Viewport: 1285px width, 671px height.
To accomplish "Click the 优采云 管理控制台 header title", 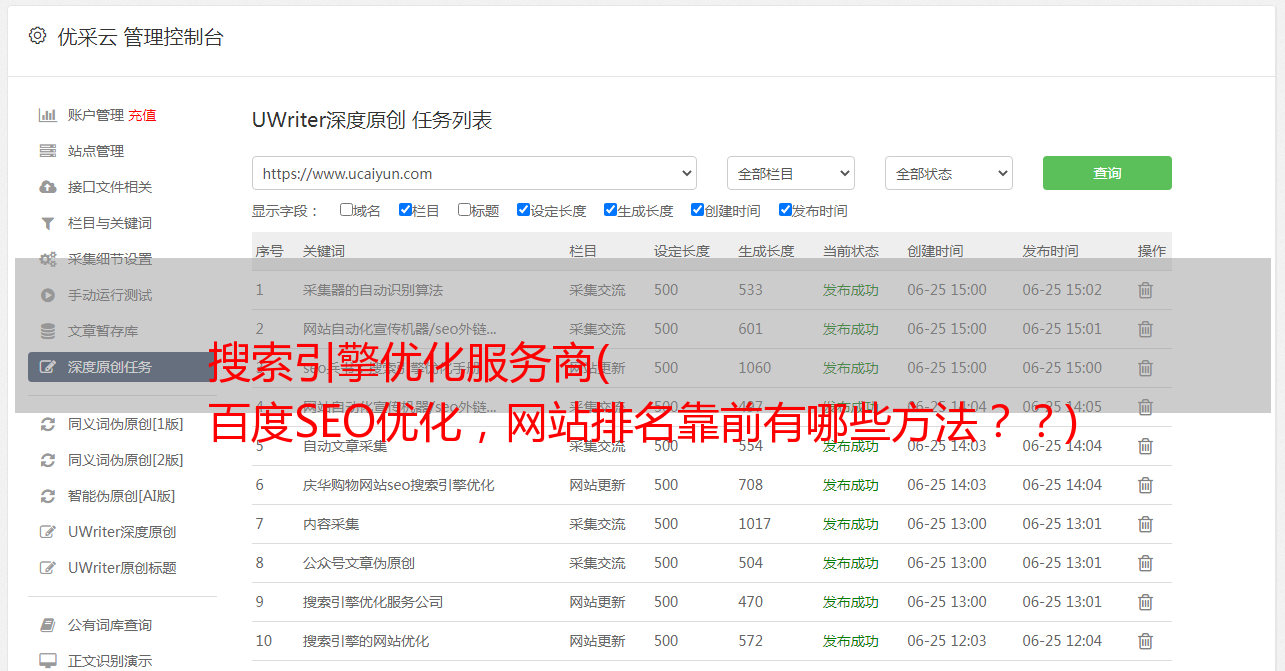I will (140, 37).
